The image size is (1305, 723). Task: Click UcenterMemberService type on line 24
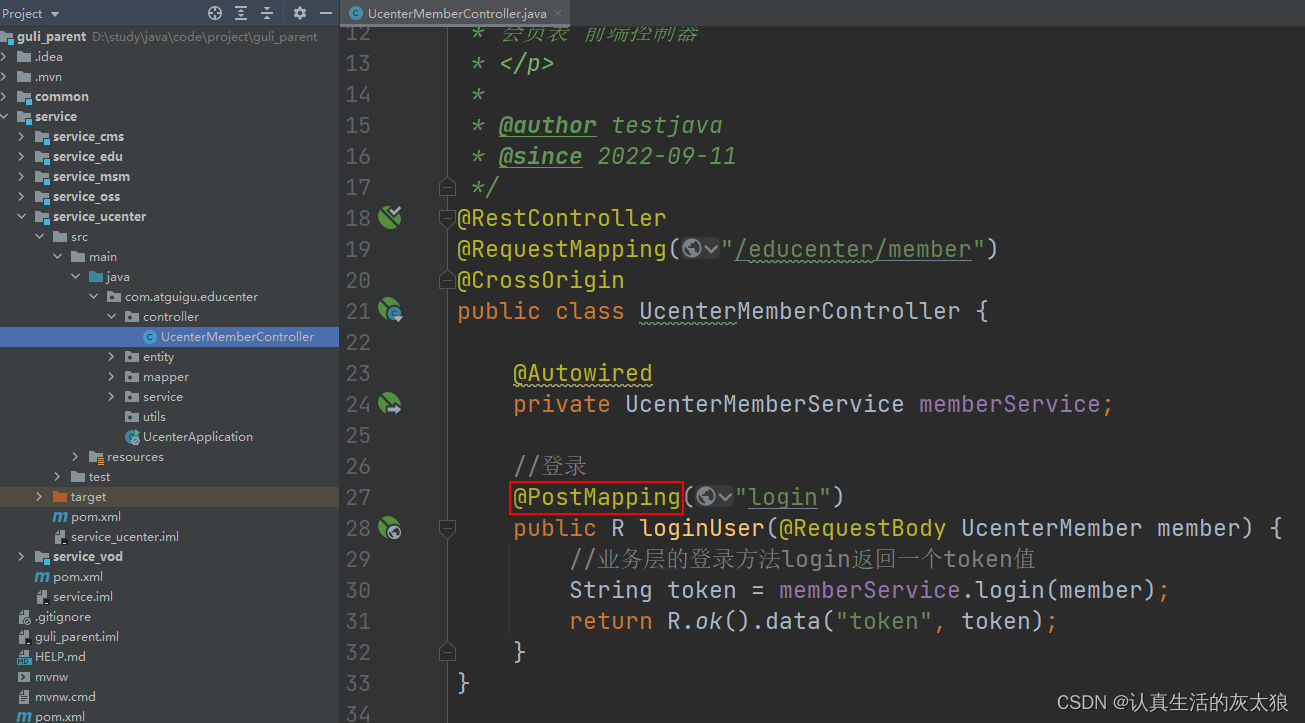765,403
